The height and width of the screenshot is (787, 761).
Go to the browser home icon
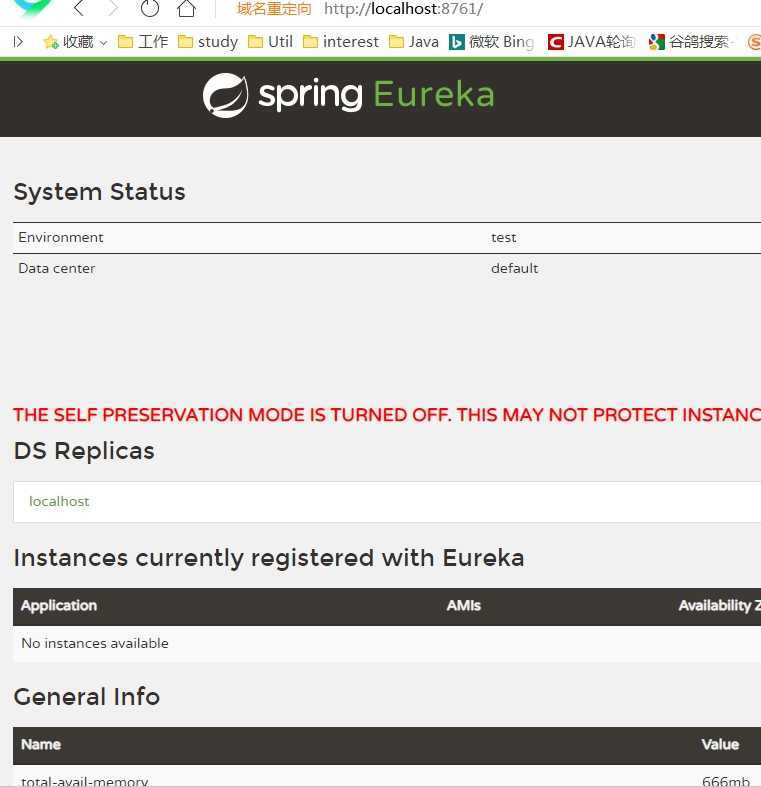coord(186,8)
